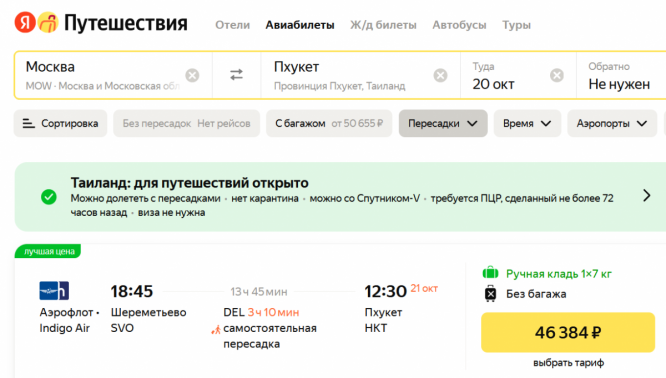Viewport: 666px width, 378px height.
Task: Click the 13ч 45мин flight duration
Action: (x=259, y=292)
